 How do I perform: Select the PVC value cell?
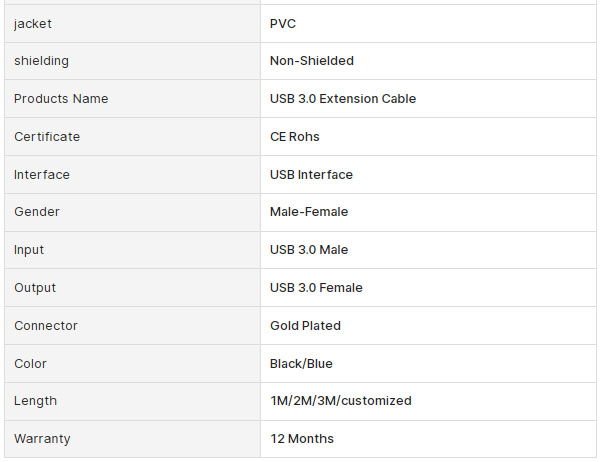click(428, 23)
